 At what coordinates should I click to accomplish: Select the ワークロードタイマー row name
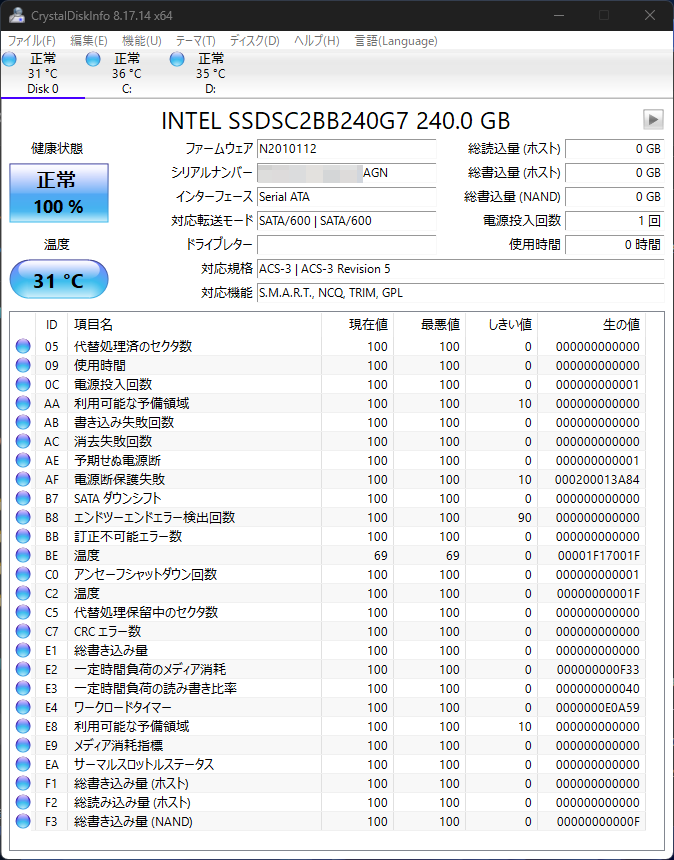click(122, 708)
